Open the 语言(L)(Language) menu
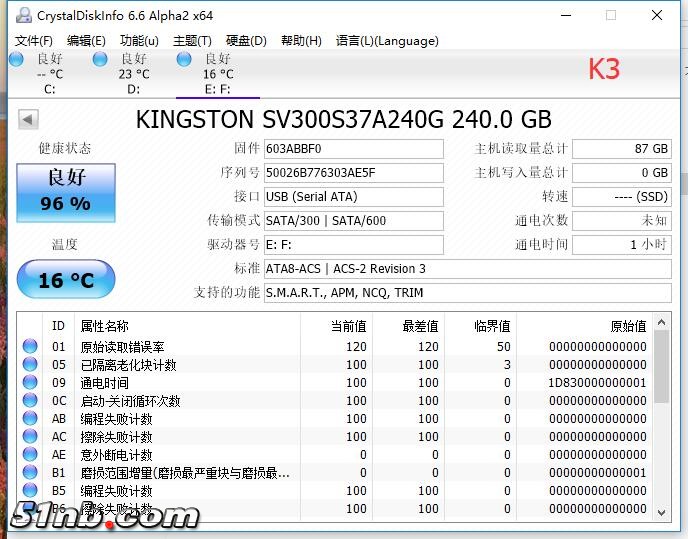Screen dimensions: 688x539 (387, 41)
